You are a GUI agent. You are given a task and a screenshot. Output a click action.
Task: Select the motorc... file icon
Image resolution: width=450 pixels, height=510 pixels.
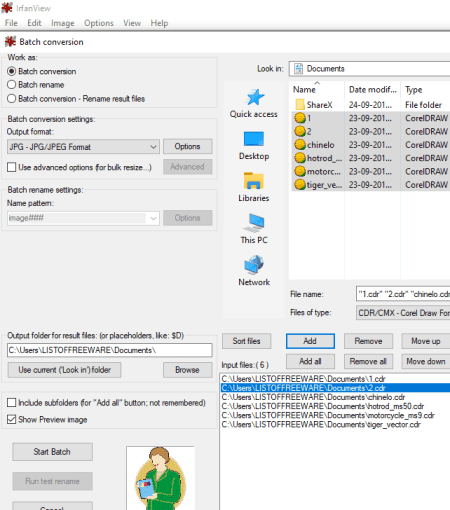click(x=300, y=171)
